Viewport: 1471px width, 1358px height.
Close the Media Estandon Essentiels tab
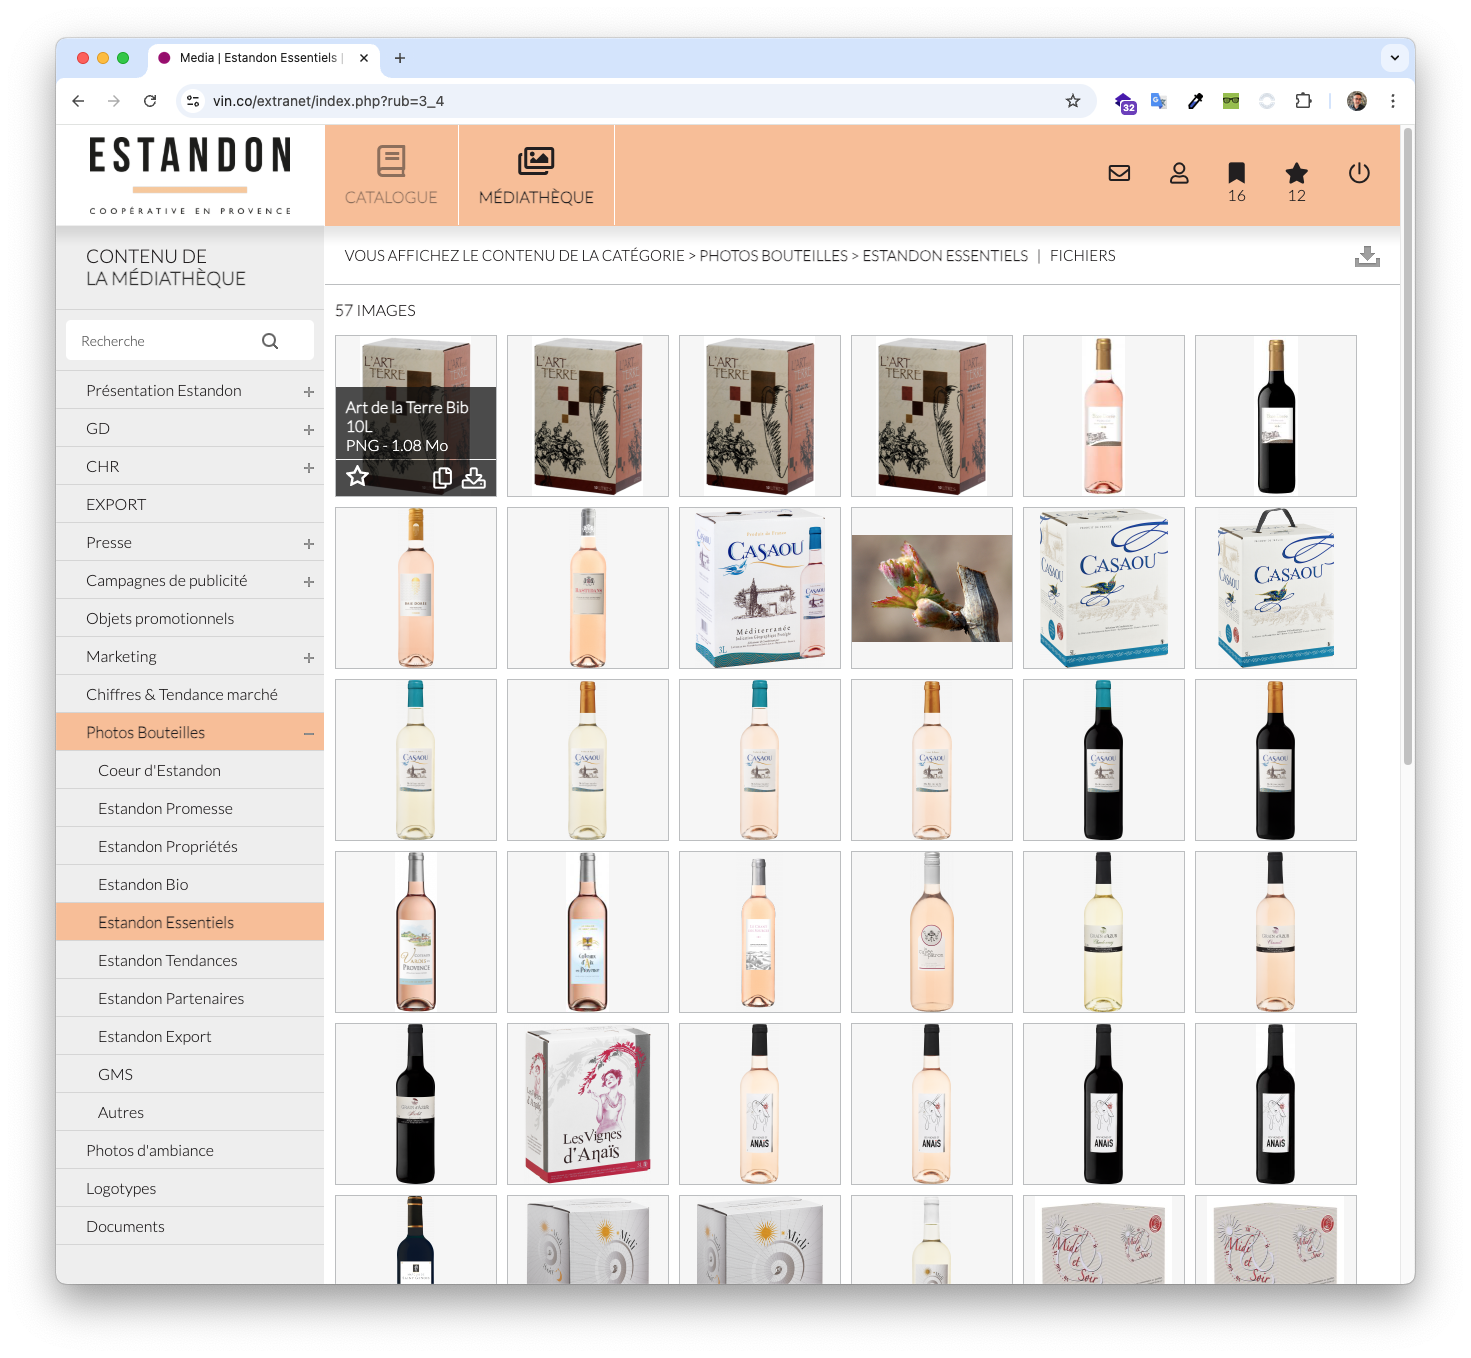point(364,58)
